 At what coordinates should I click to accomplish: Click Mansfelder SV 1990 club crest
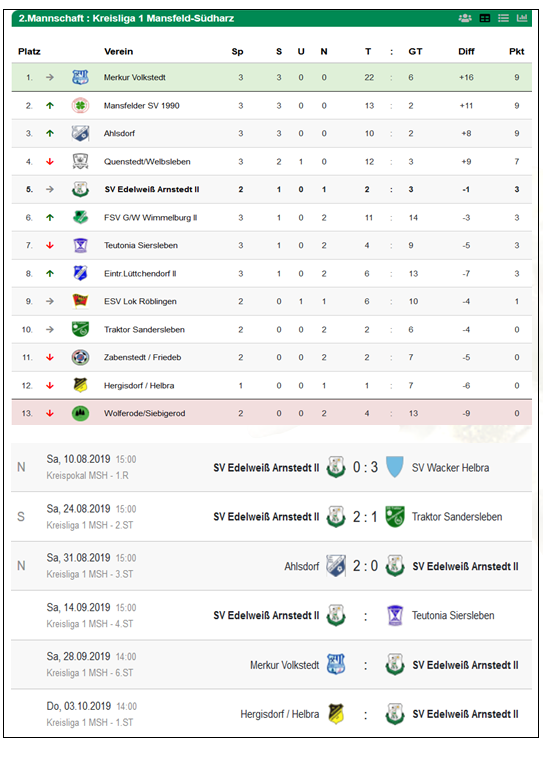point(80,105)
